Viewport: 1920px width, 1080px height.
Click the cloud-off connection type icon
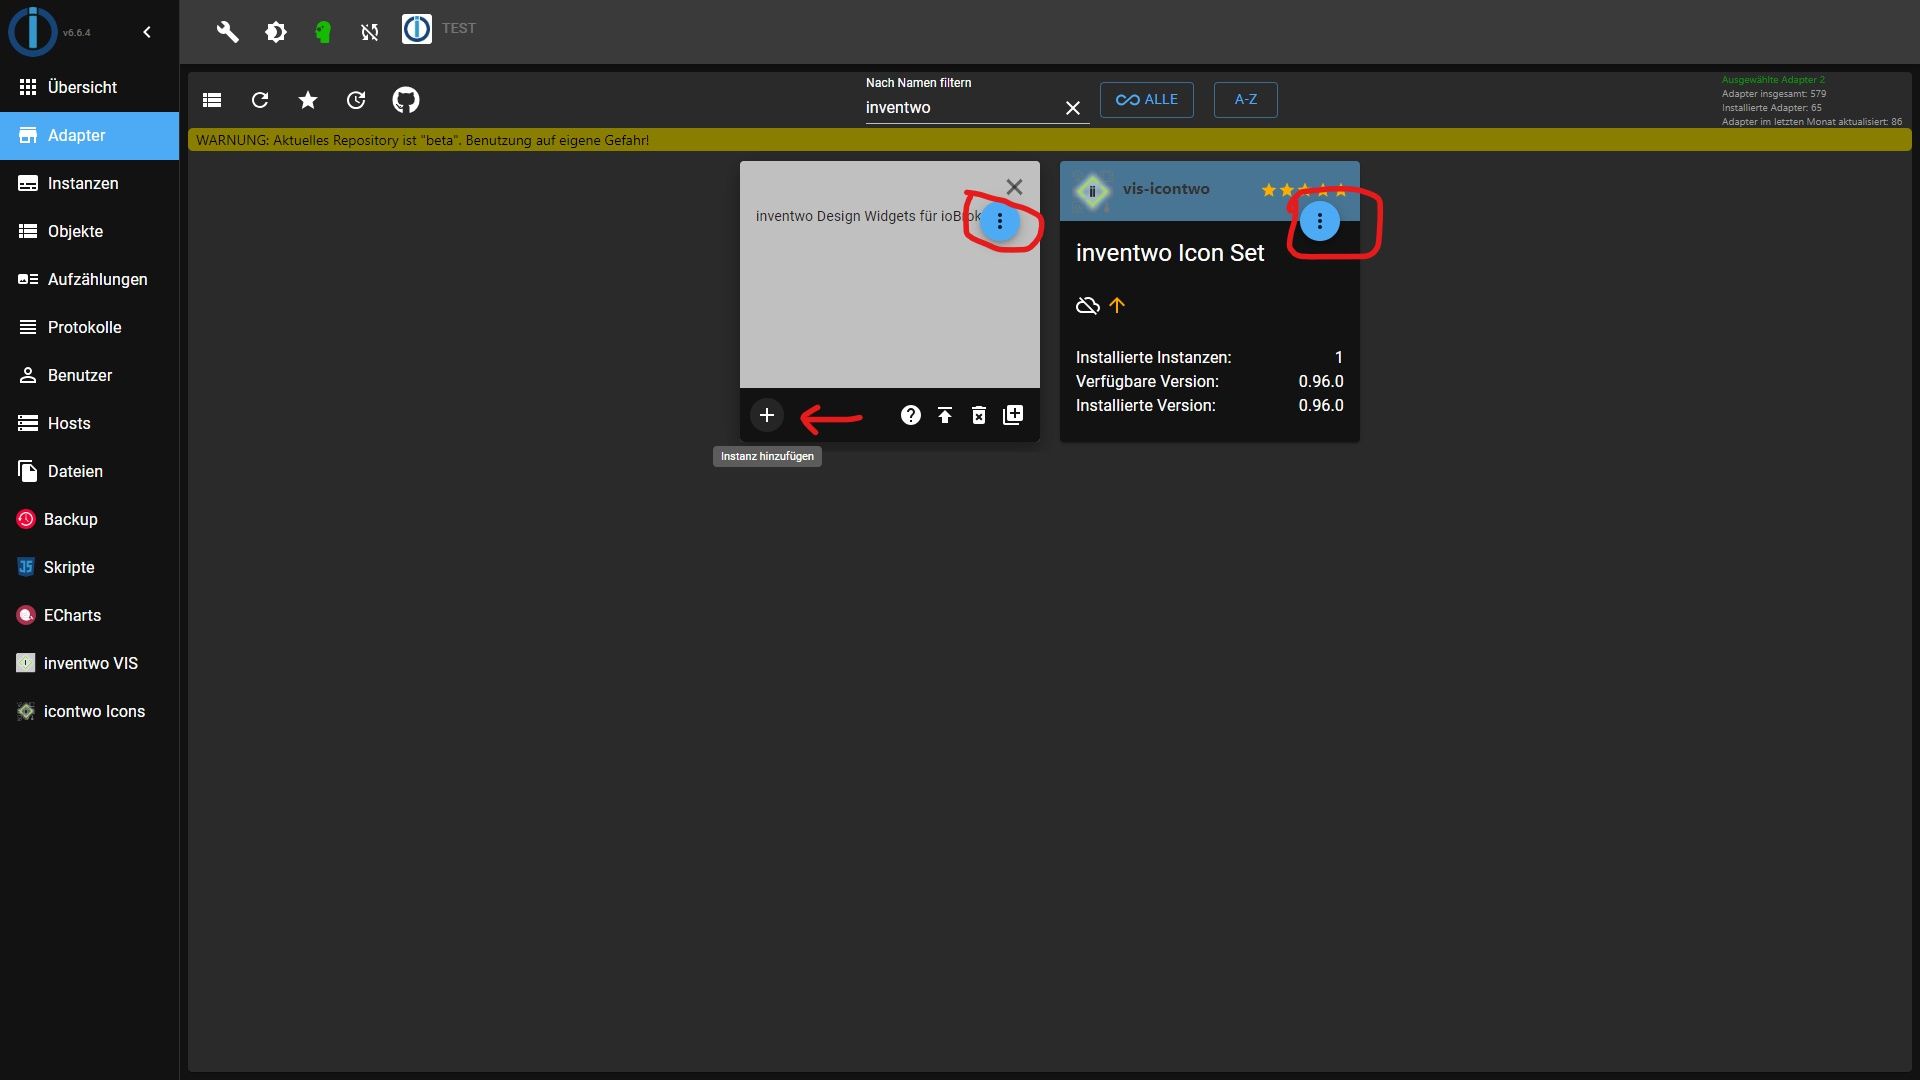[x=1088, y=306]
